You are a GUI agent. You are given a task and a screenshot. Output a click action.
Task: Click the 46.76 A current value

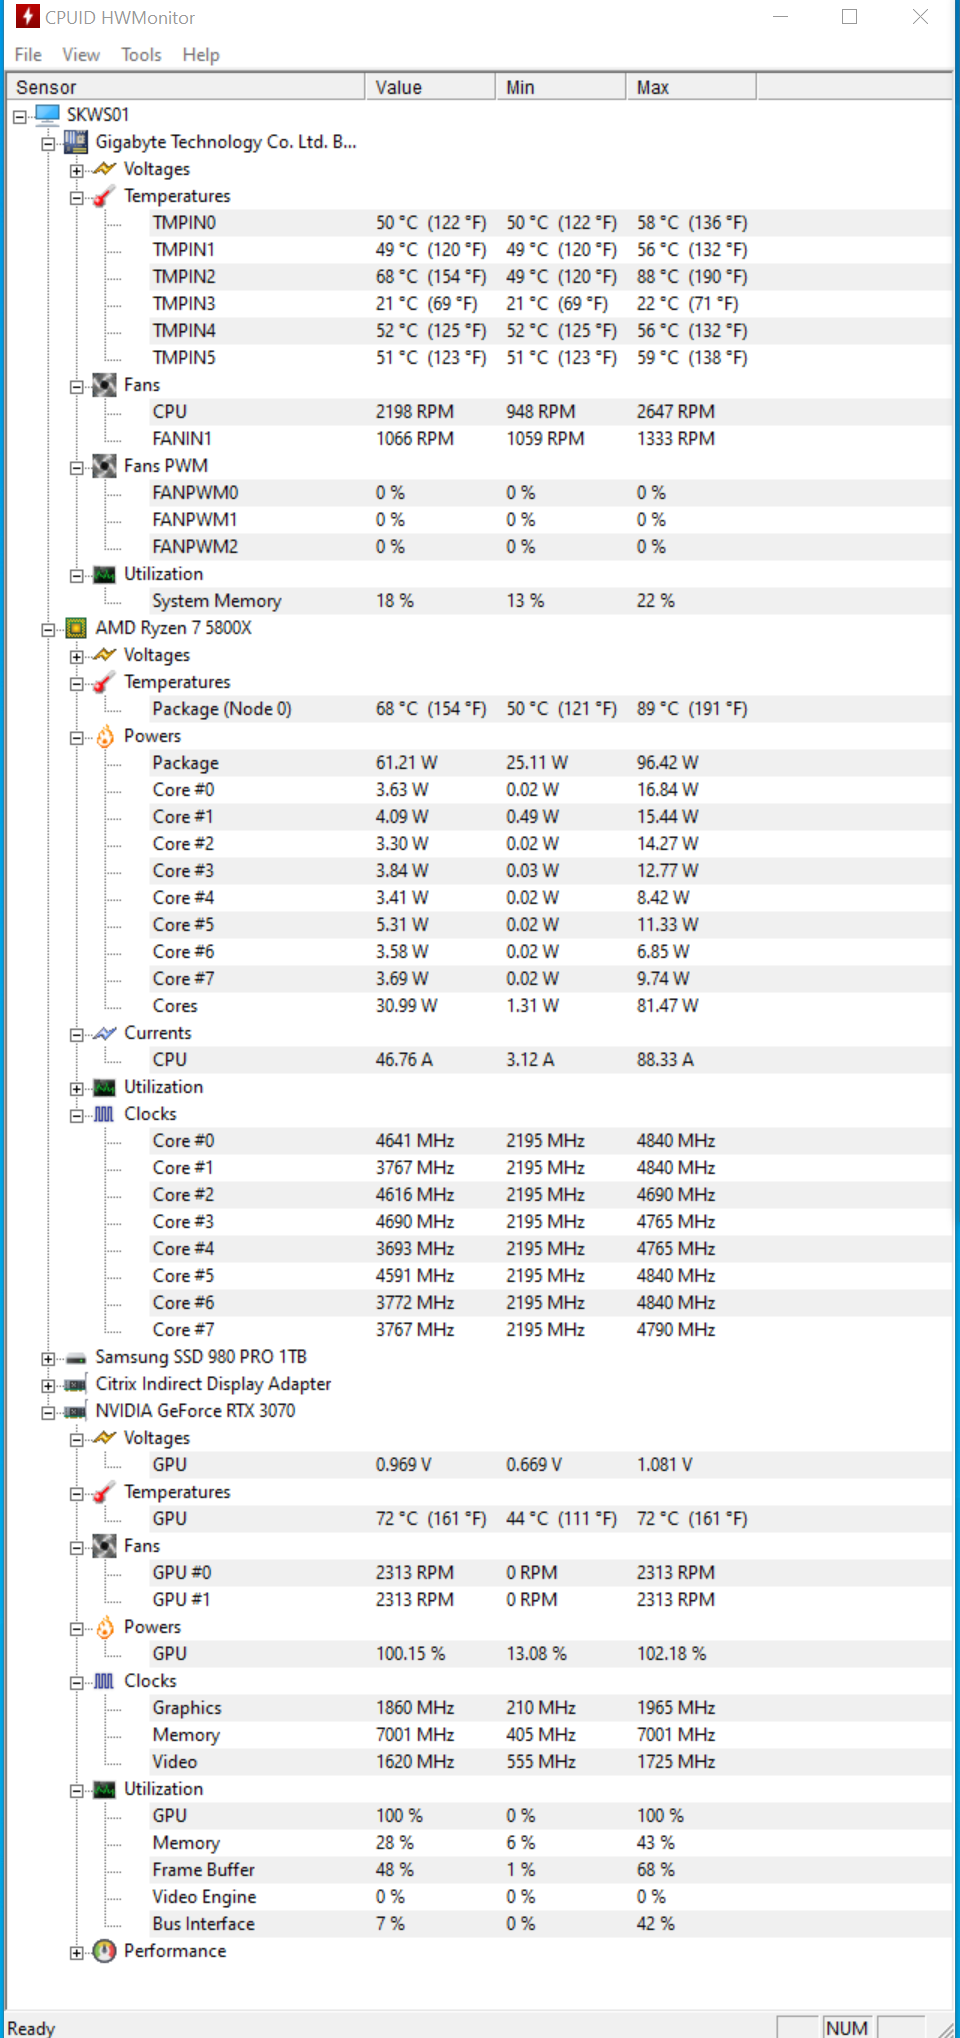(404, 1060)
